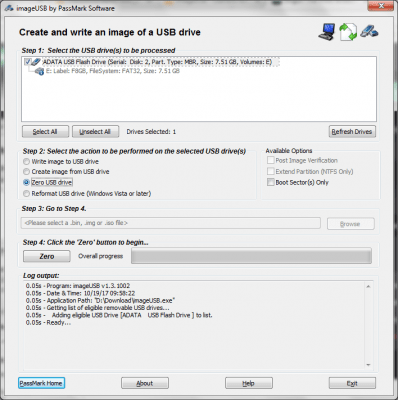The image size is (398, 400).
Task: Uncheck the ADATA USB Flash Drive checkbox
Action: [27, 62]
